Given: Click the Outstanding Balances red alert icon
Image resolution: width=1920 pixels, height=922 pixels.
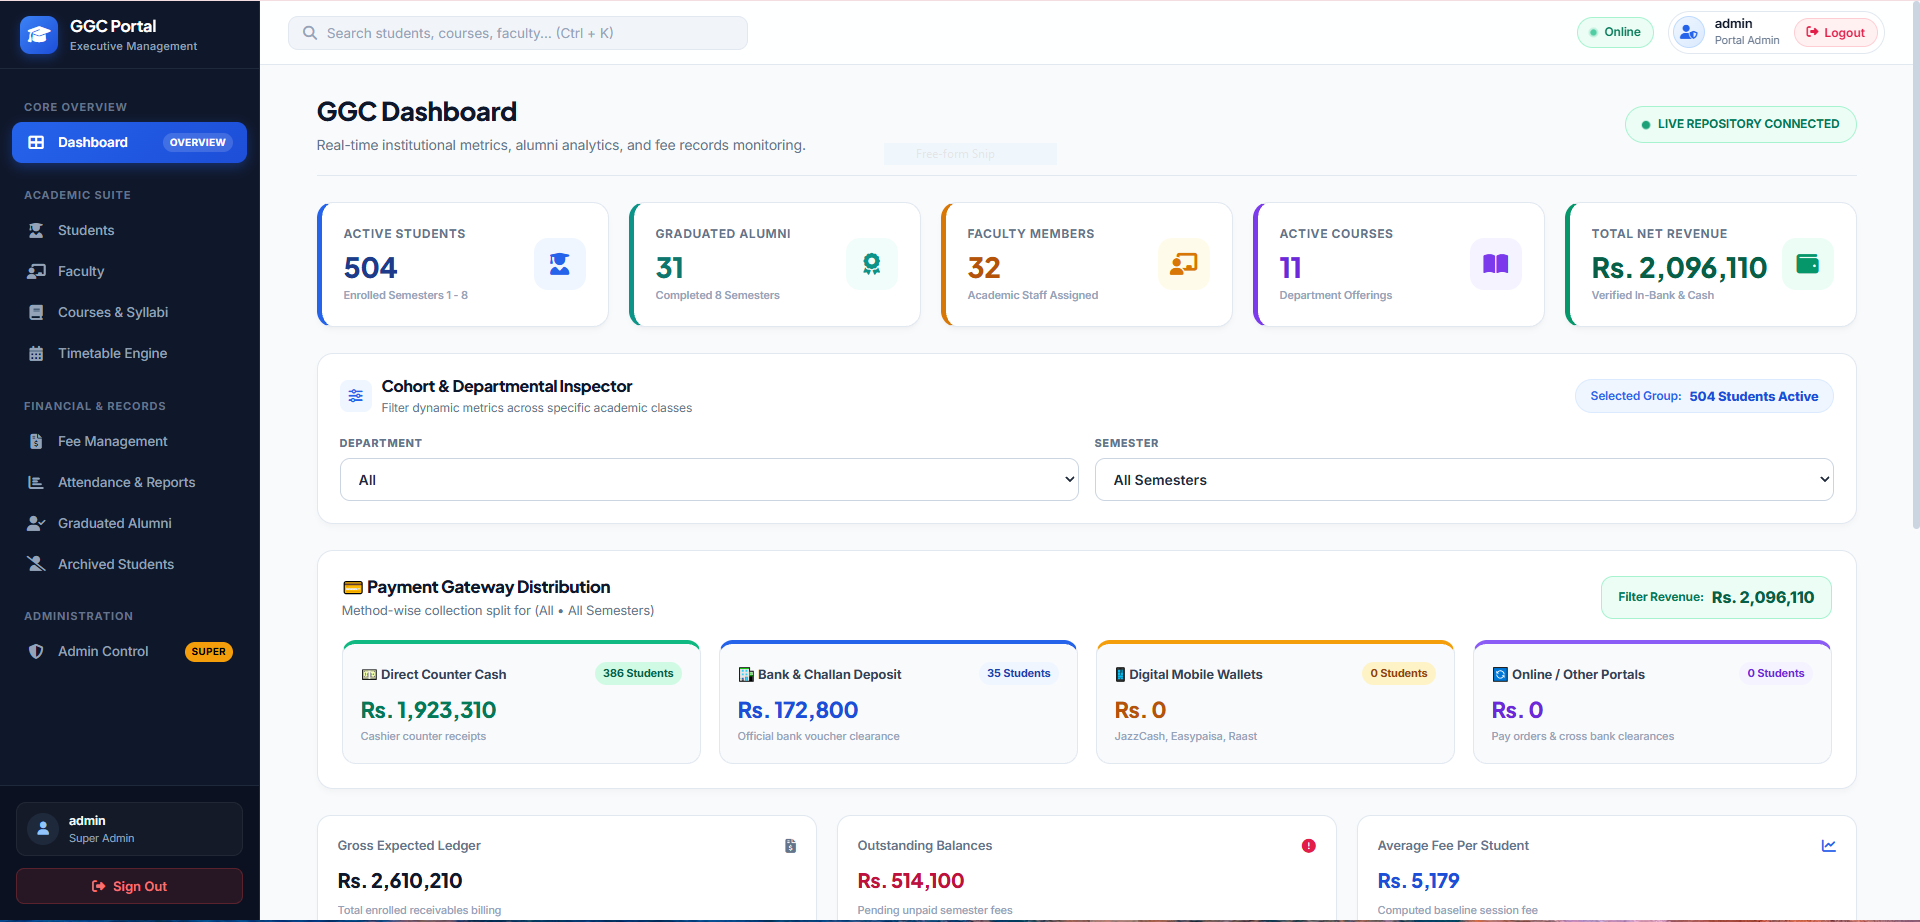Looking at the screenshot, I should click(1308, 846).
